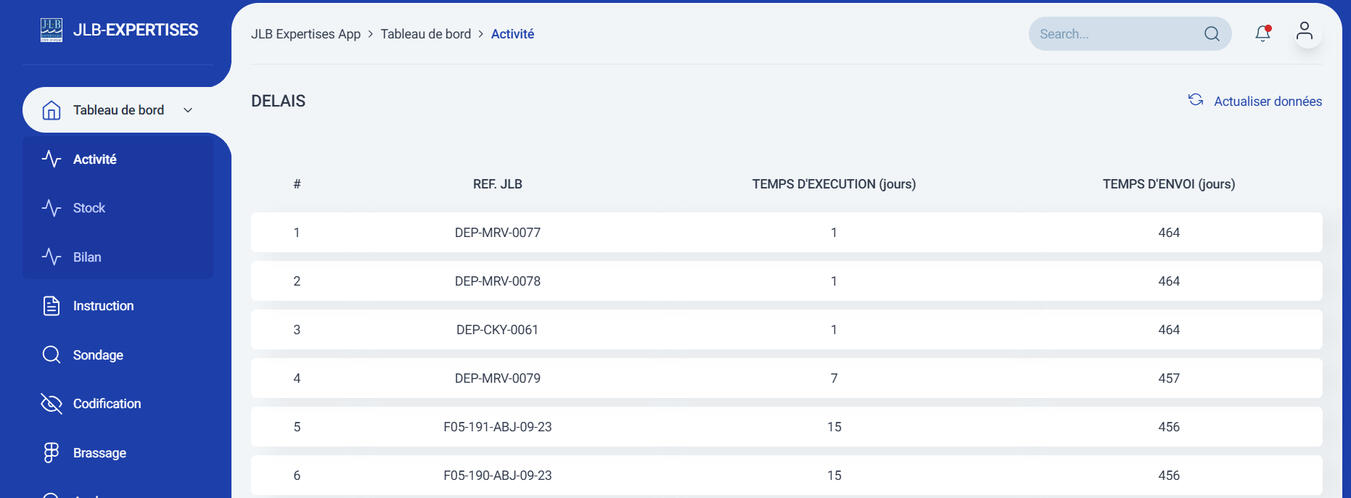1351x498 pixels.
Task: Open the Tableau de bord menu
Action: click(x=118, y=110)
